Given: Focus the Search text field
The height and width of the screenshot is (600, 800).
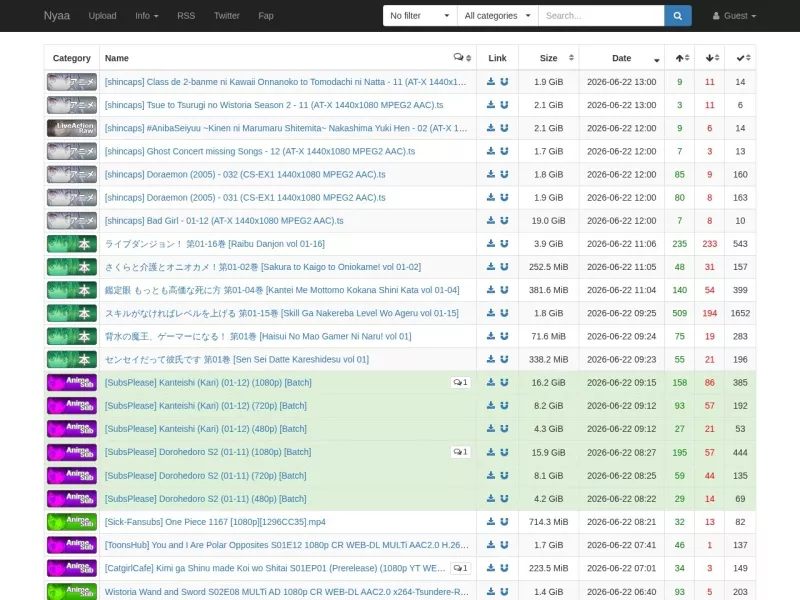Looking at the screenshot, I should pyautogui.click(x=601, y=16).
